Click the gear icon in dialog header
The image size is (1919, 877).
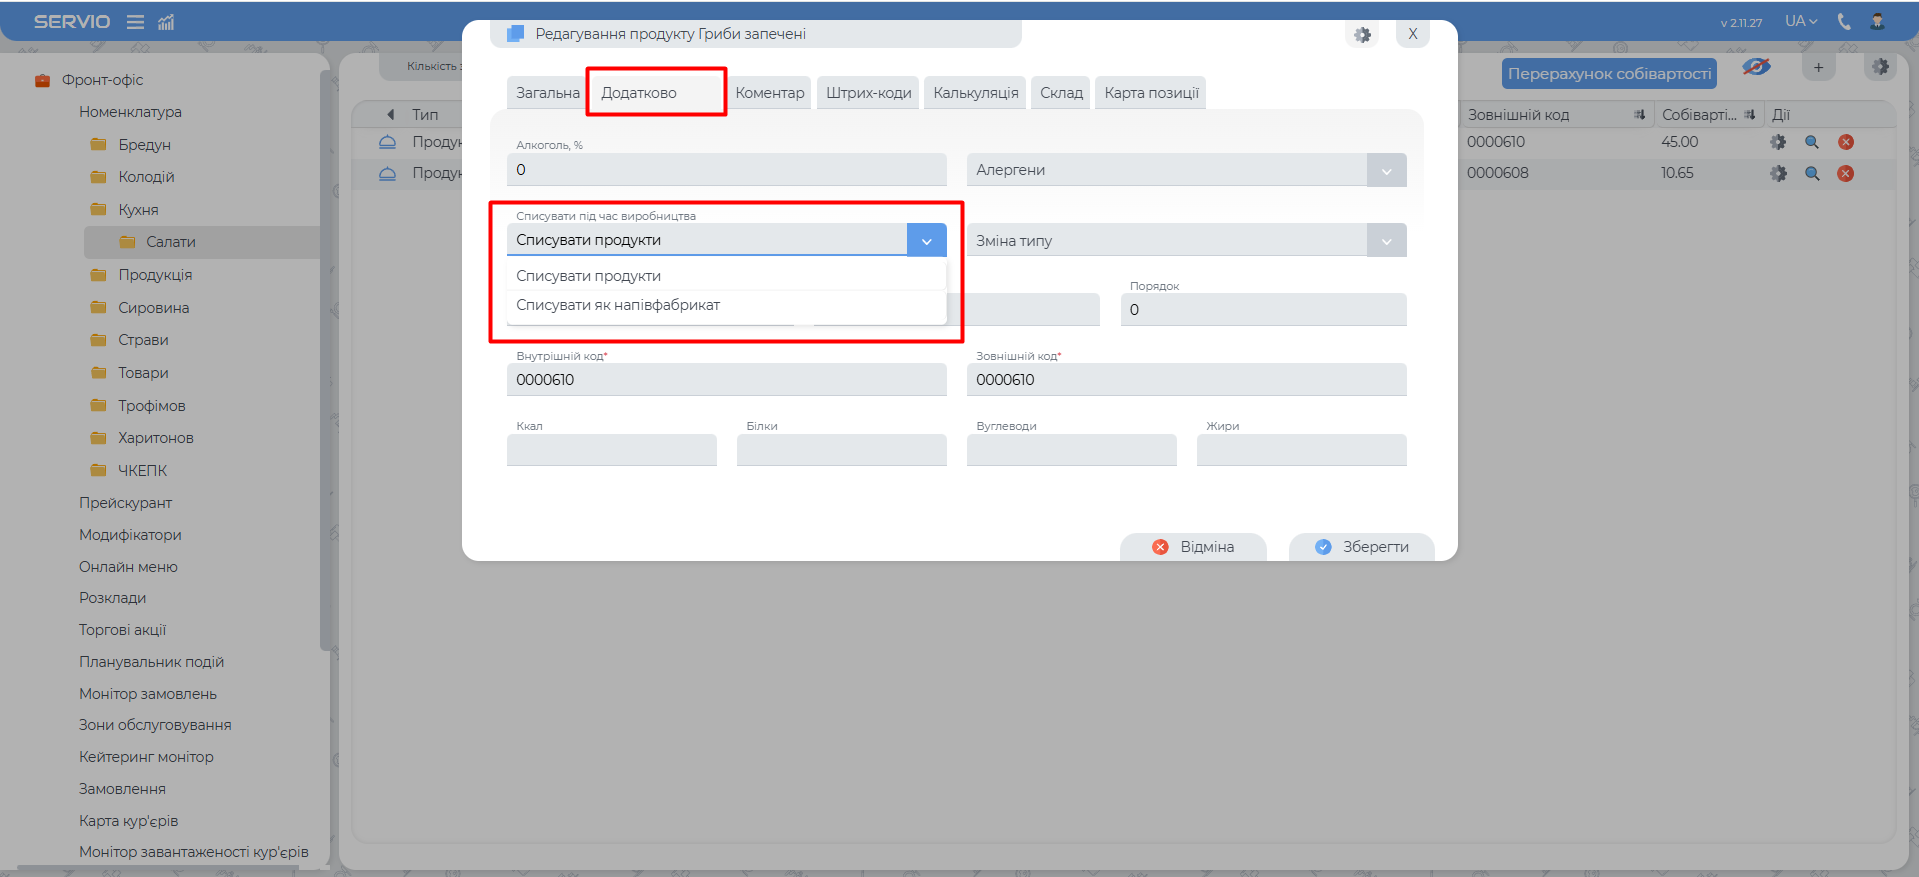(x=1362, y=35)
